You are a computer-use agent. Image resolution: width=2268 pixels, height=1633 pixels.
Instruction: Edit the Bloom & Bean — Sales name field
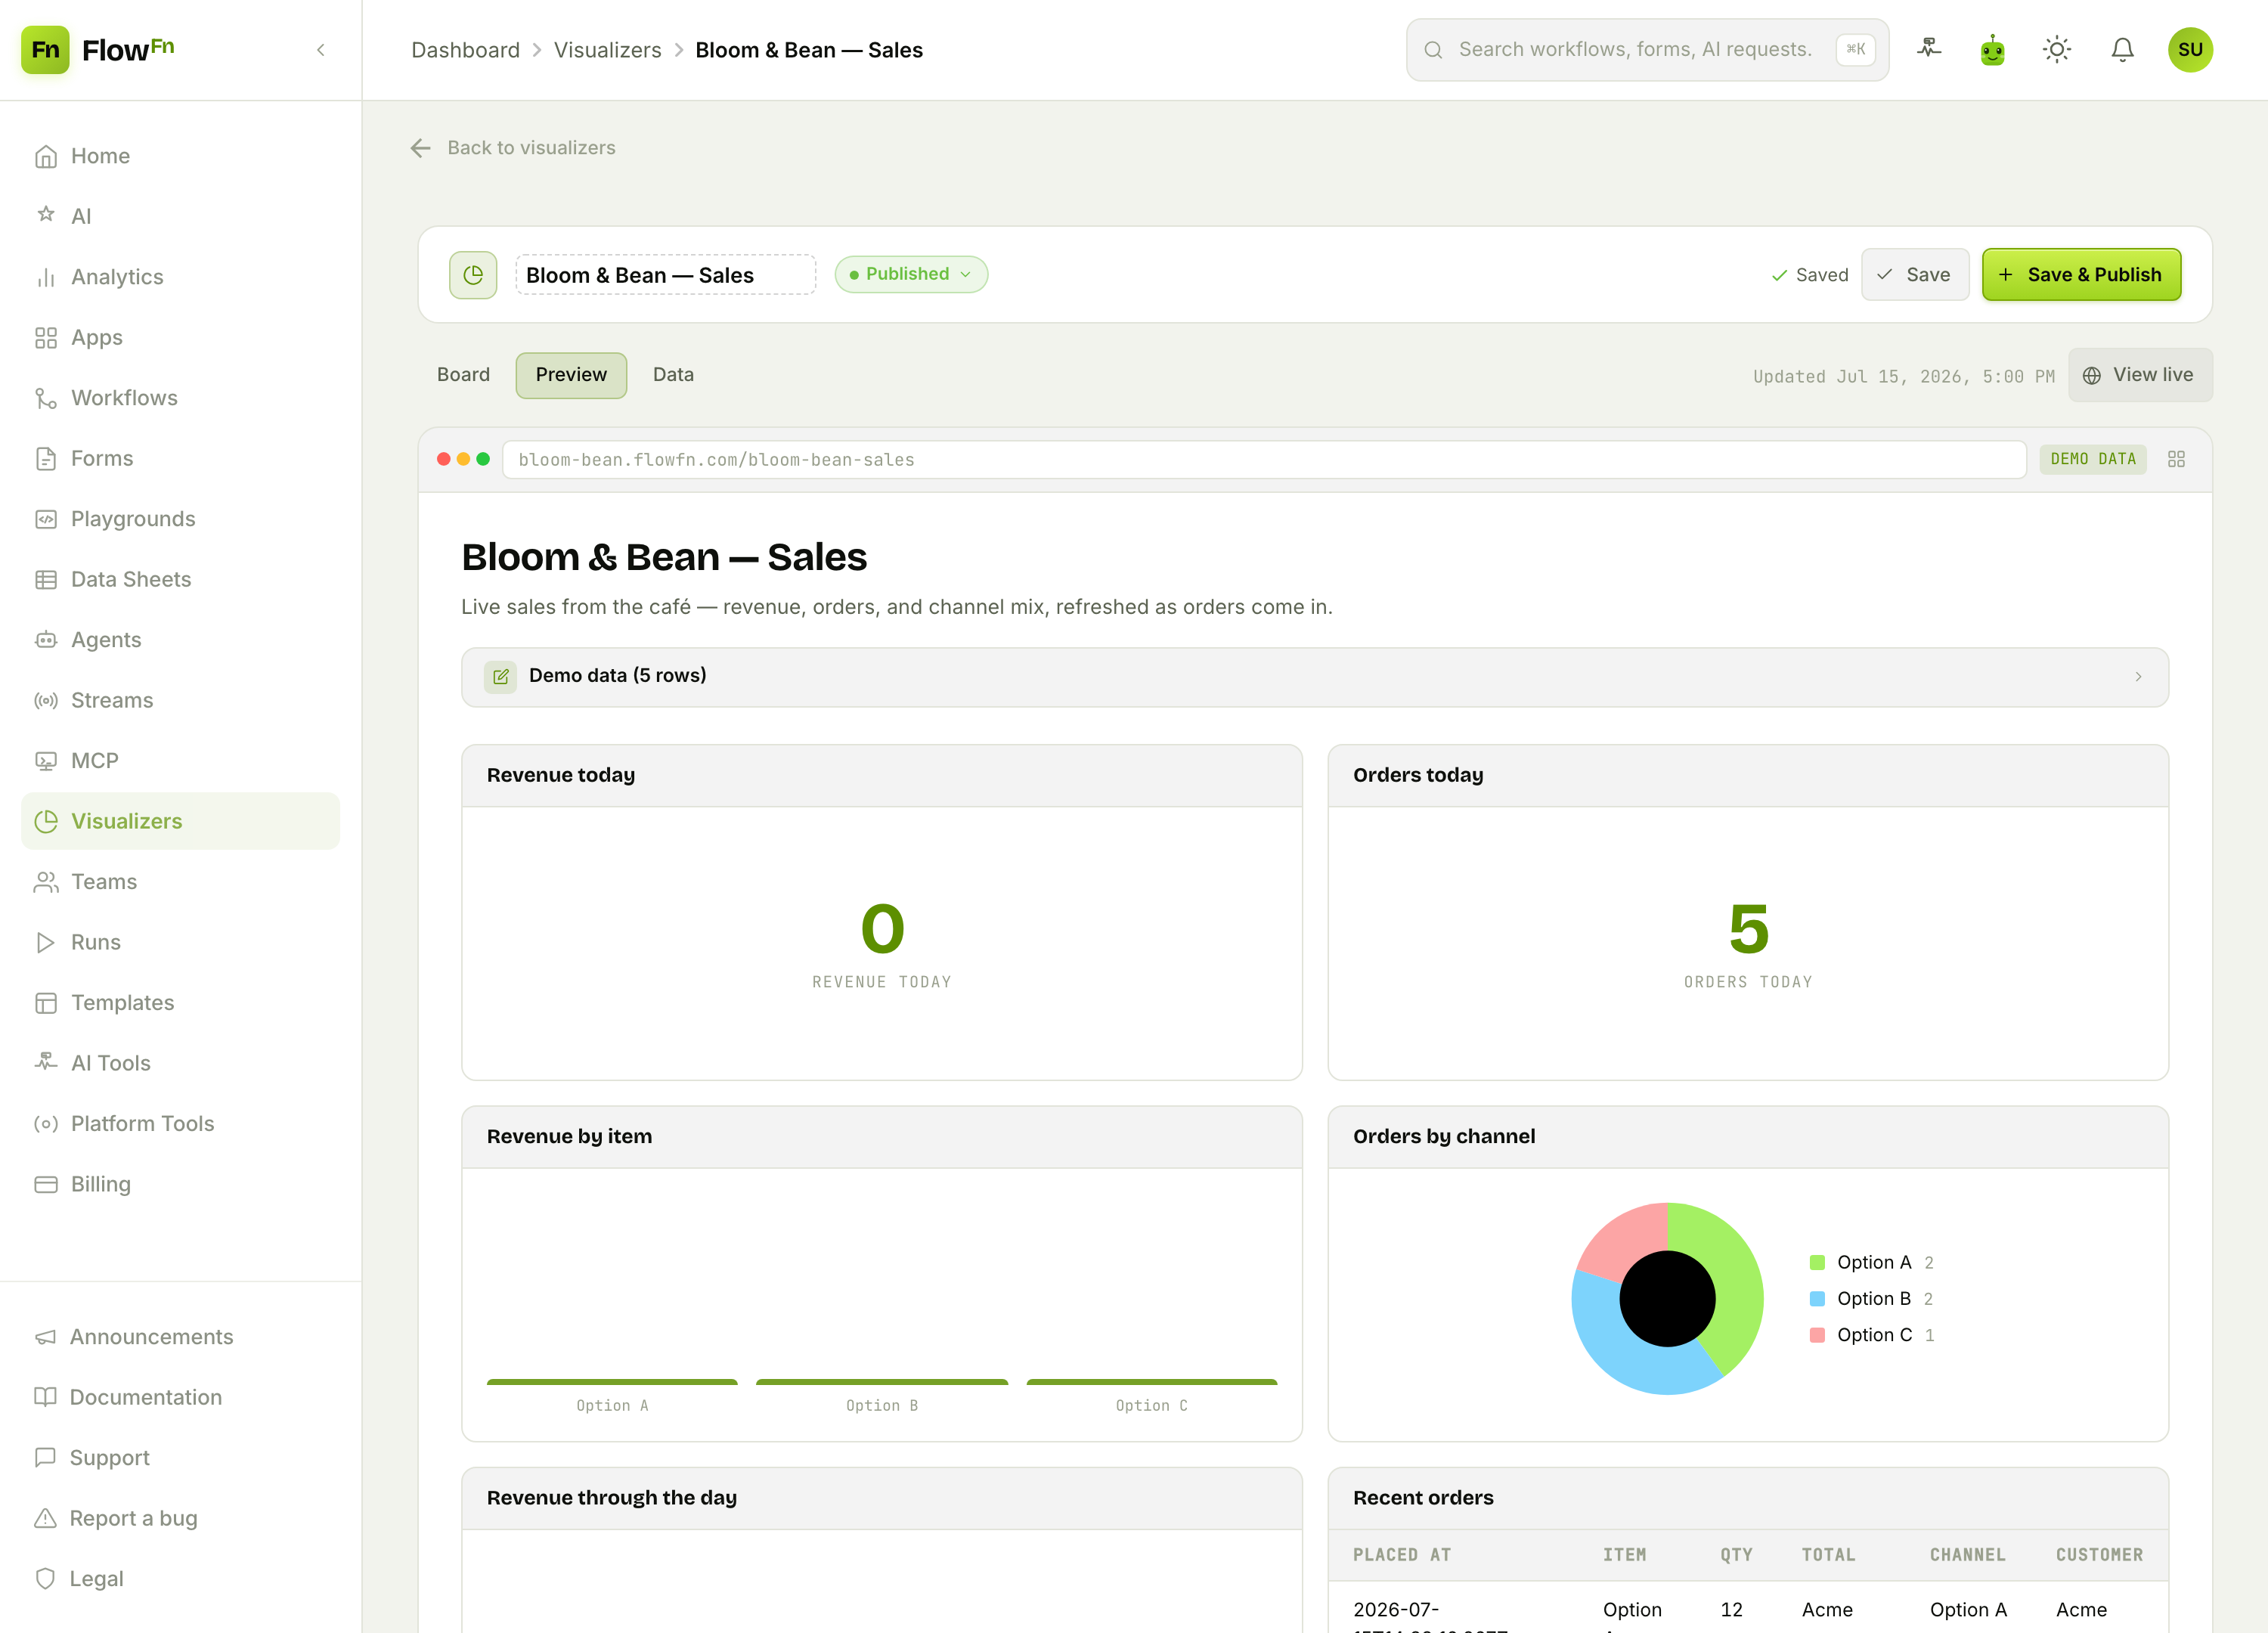(665, 275)
